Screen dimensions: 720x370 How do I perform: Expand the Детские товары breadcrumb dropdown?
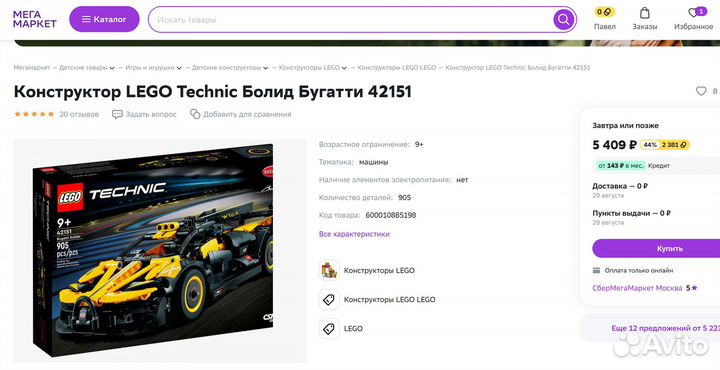112,68
